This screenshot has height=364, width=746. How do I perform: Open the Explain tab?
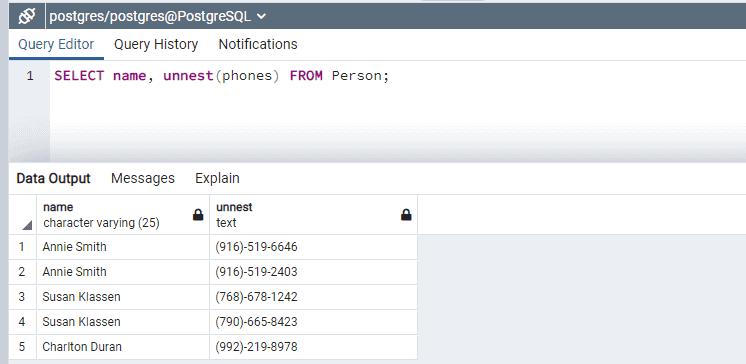pos(217,178)
